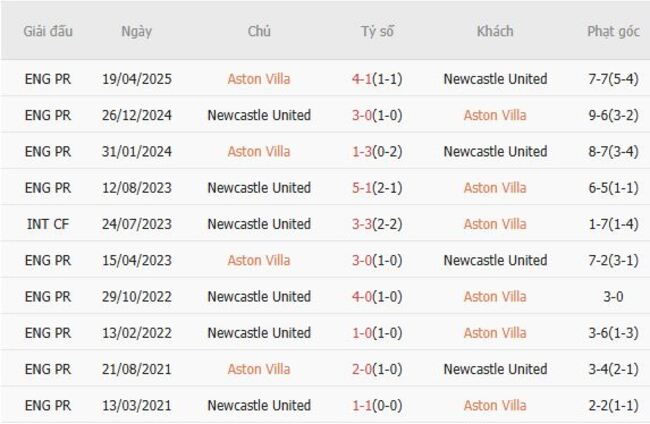Click the 3-3 score of 24/07/2023 match

point(365,224)
